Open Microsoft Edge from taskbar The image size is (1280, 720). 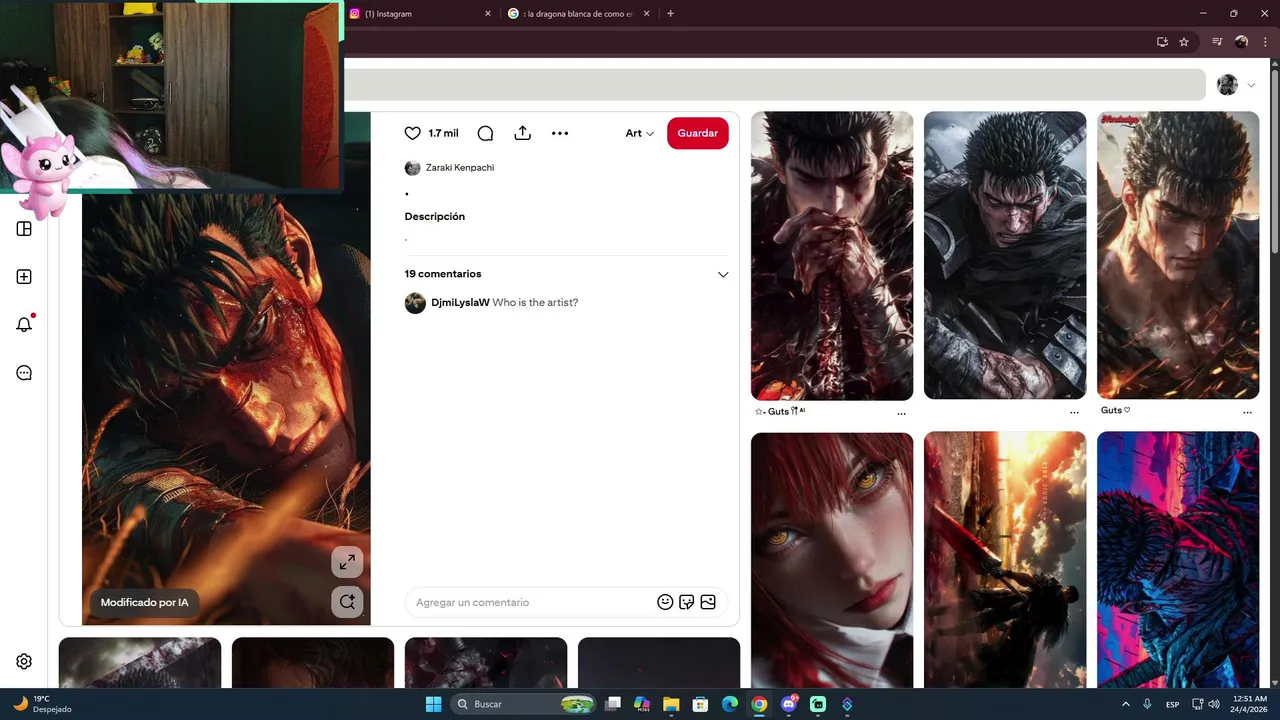tap(729, 704)
